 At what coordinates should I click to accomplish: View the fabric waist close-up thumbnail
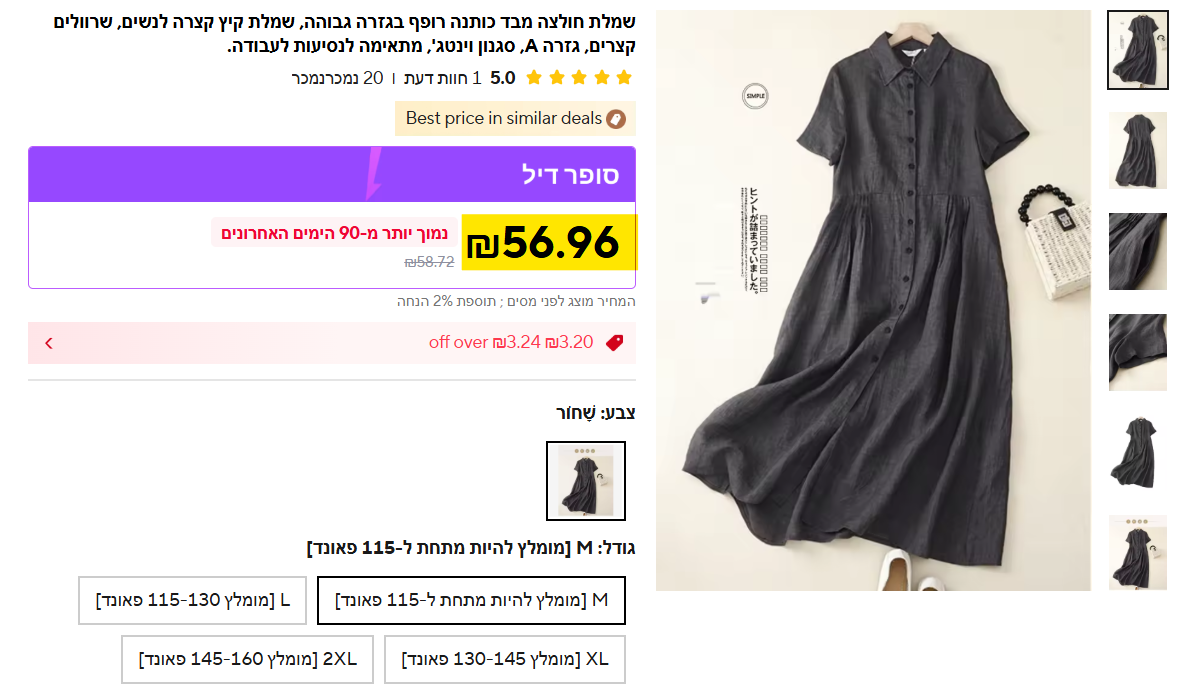(x=1138, y=251)
